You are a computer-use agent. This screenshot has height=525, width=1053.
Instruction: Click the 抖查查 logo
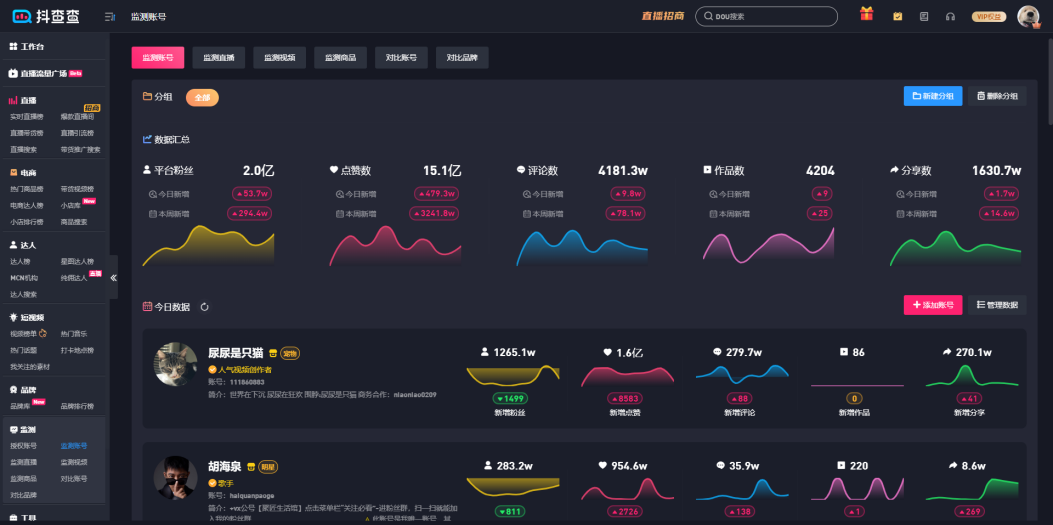click(x=47, y=16)
